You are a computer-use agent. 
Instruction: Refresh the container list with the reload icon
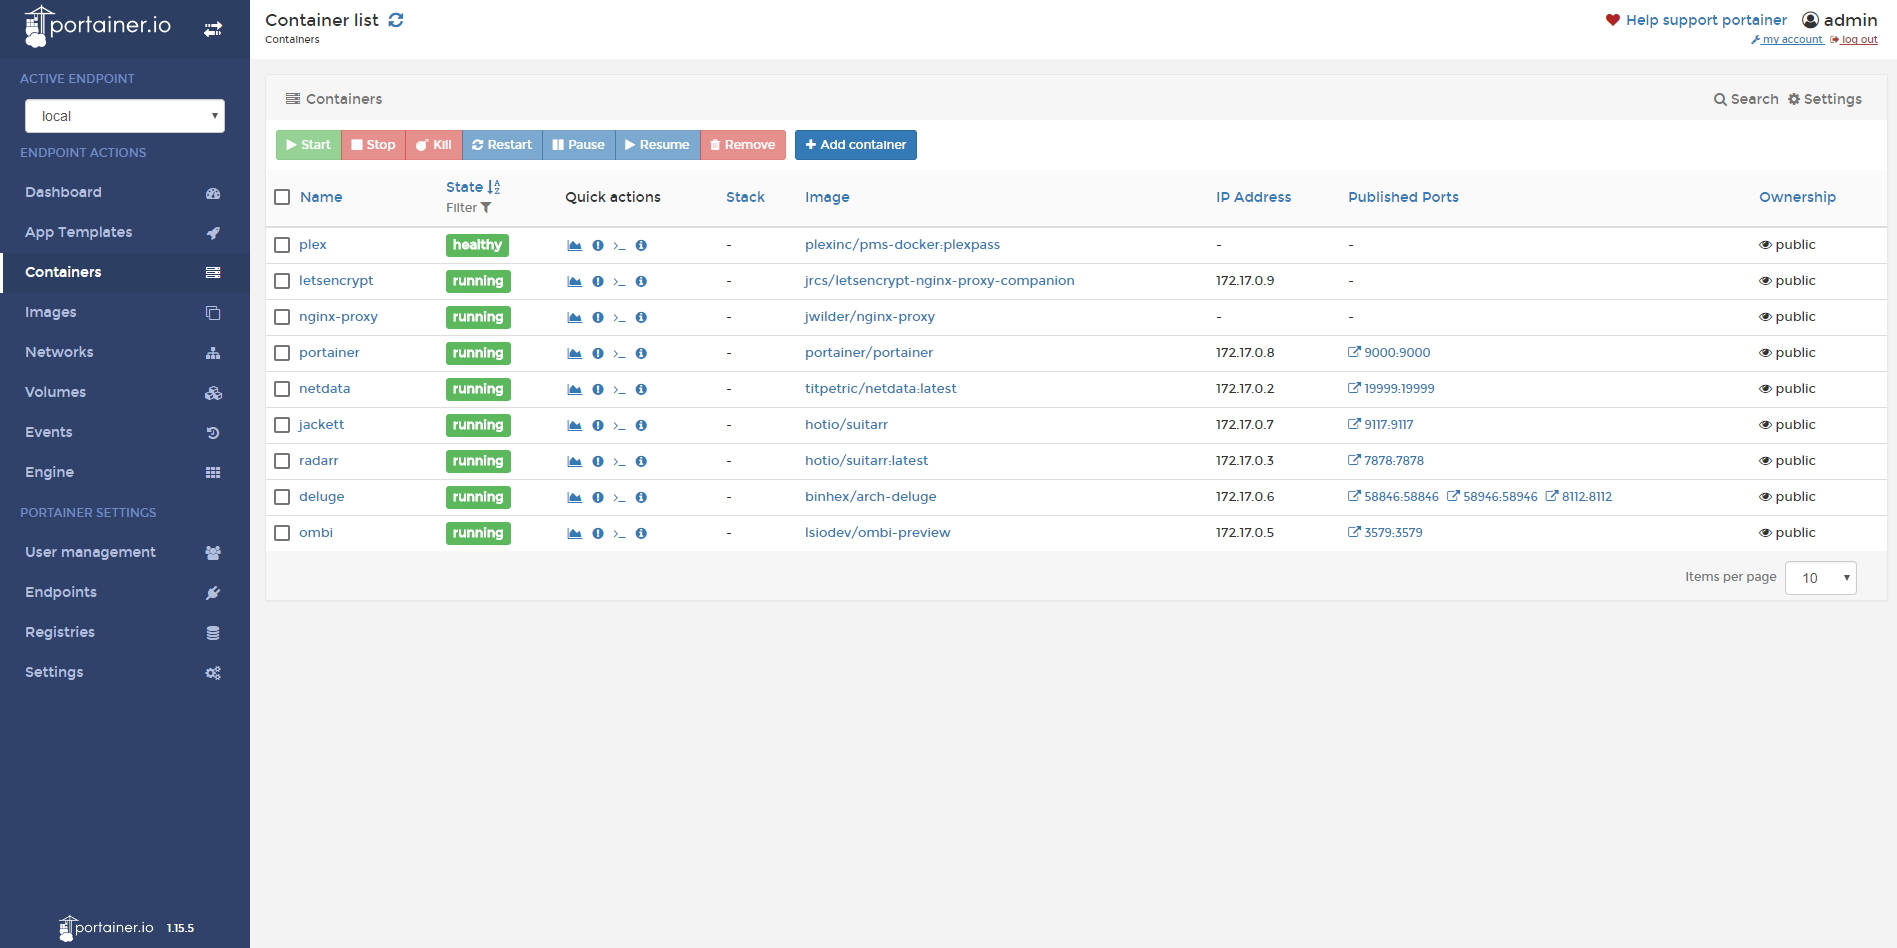(396, 20)
